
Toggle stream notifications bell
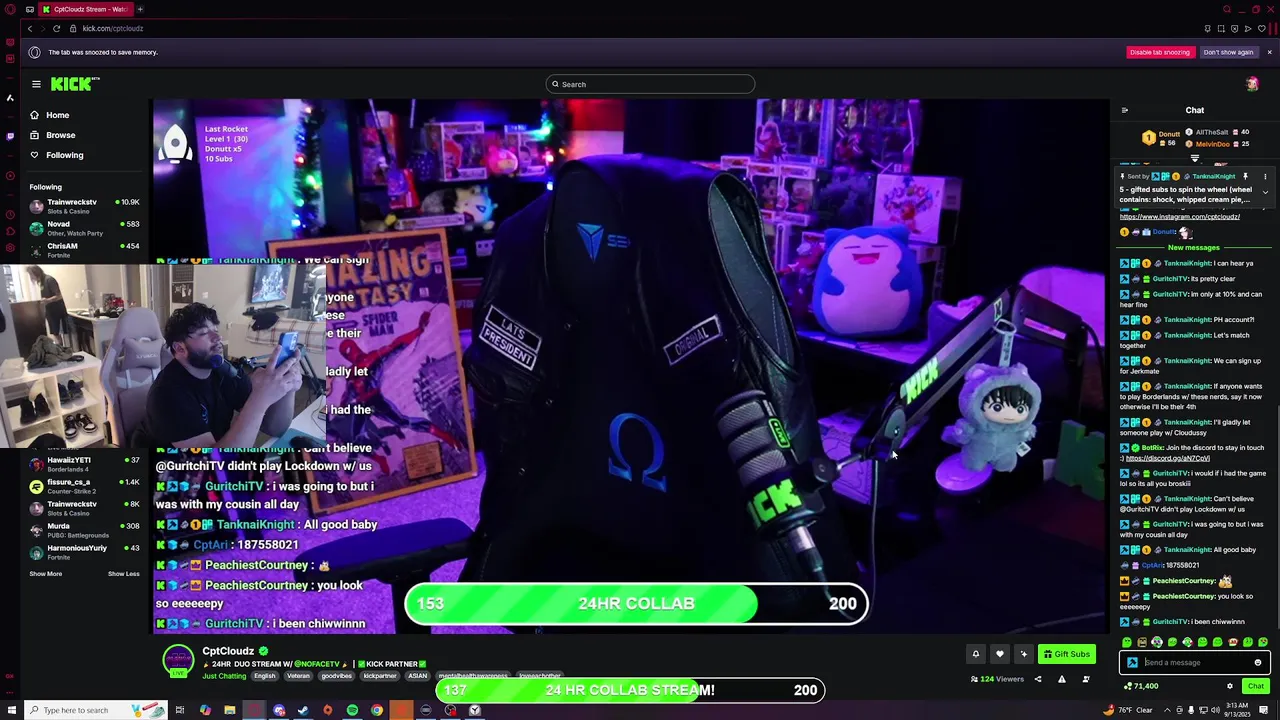point(976,654)
